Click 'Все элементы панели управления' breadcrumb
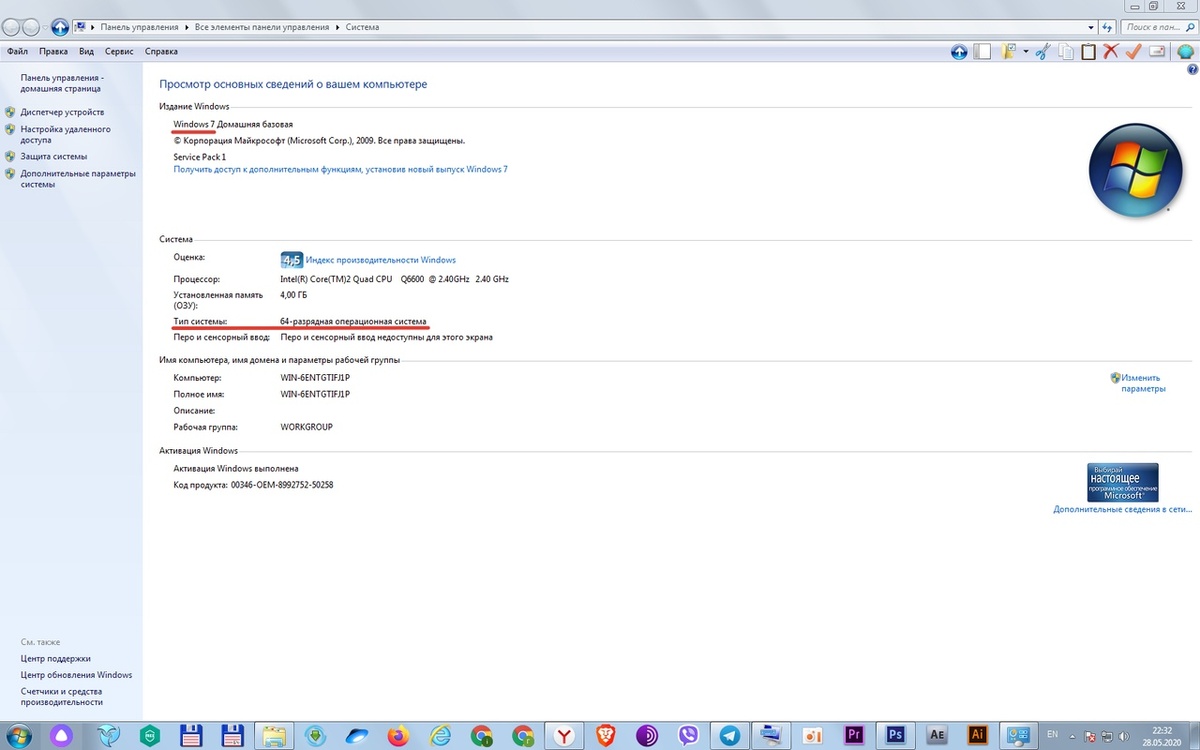This screenshot has height=750, width=1200. [x=263, y=27]
